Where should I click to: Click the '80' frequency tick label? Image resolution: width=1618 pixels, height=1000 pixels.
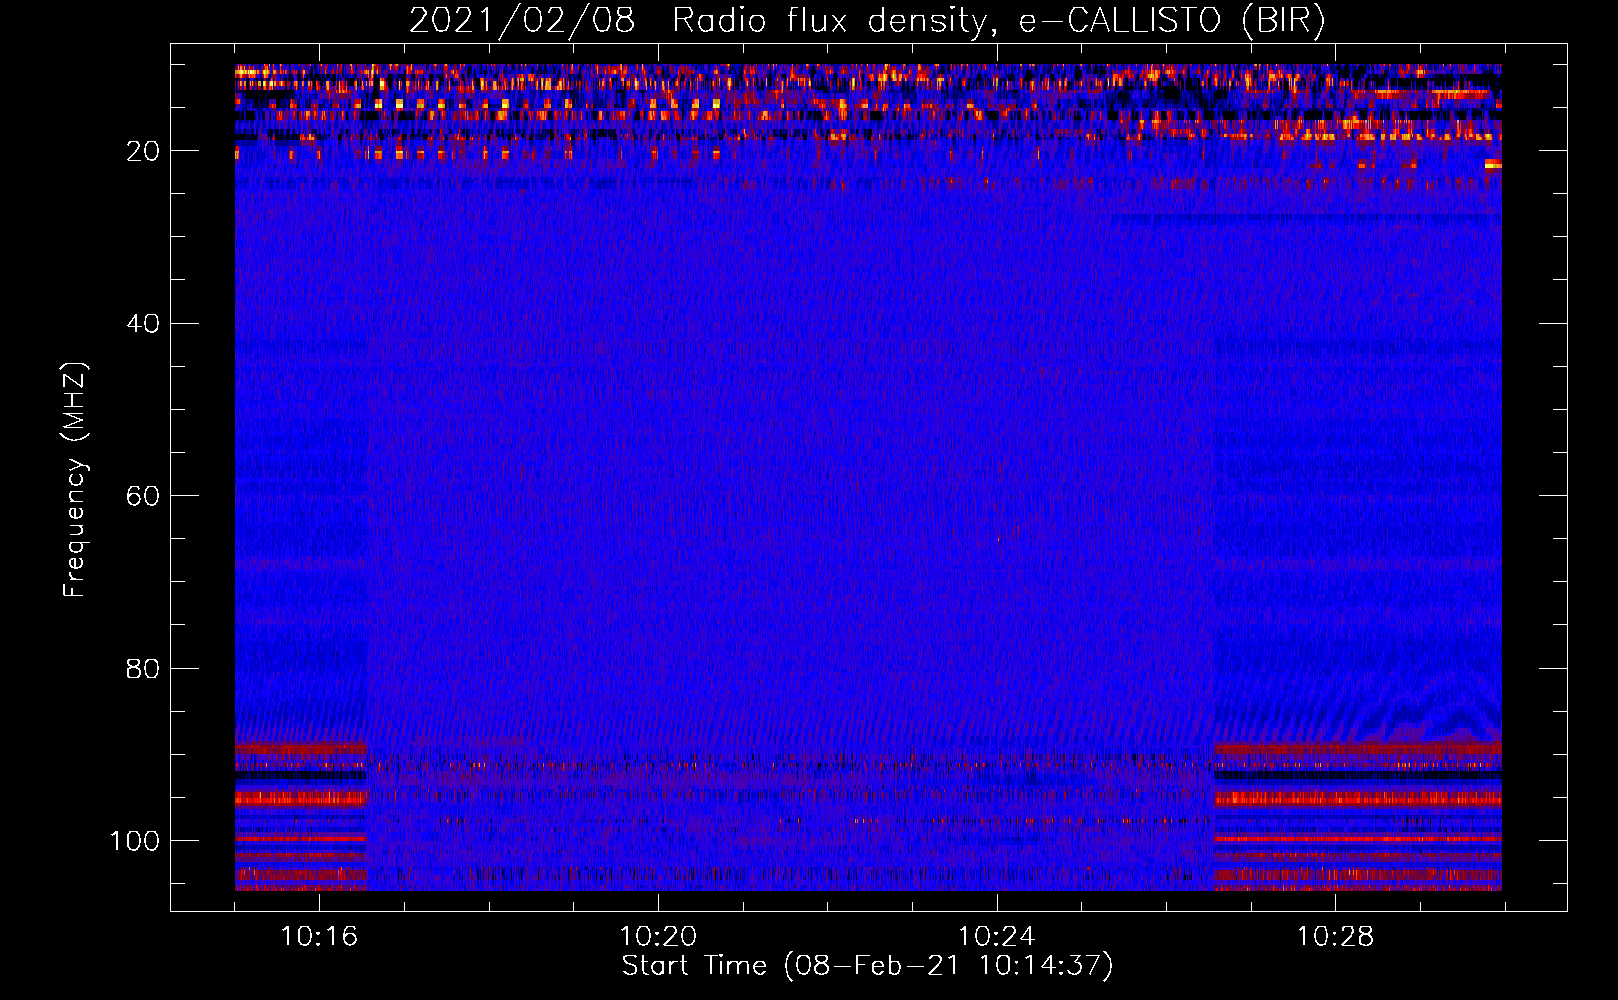[x=143, y=668]
